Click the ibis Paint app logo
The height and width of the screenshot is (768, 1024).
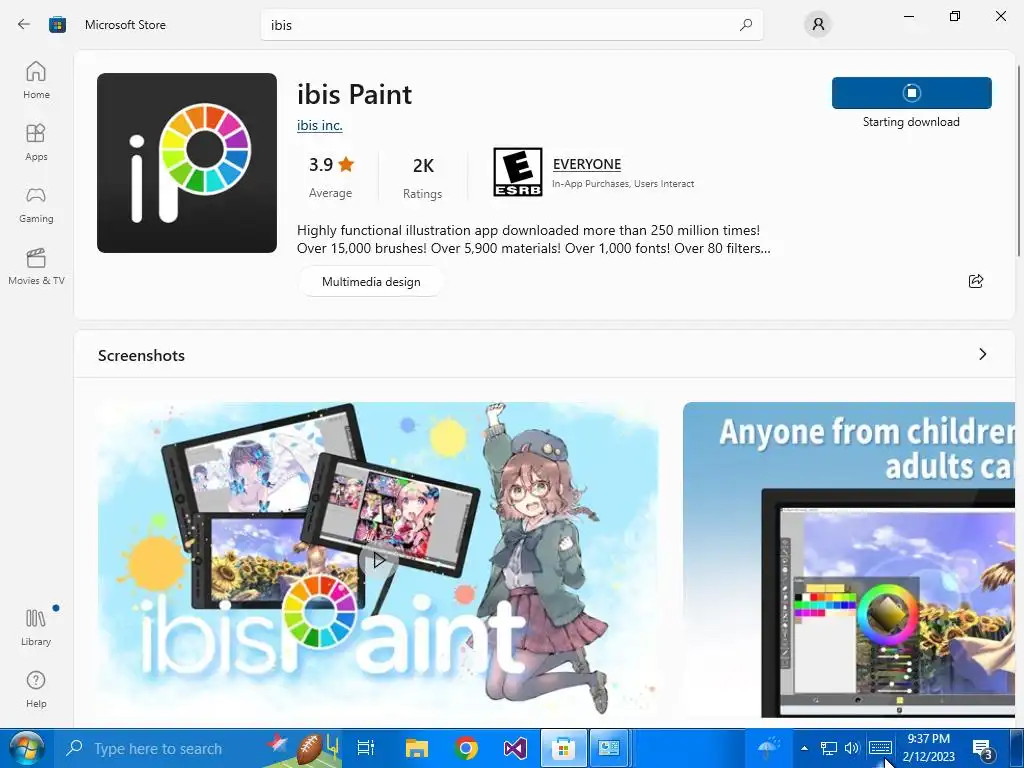pos(187,163)
